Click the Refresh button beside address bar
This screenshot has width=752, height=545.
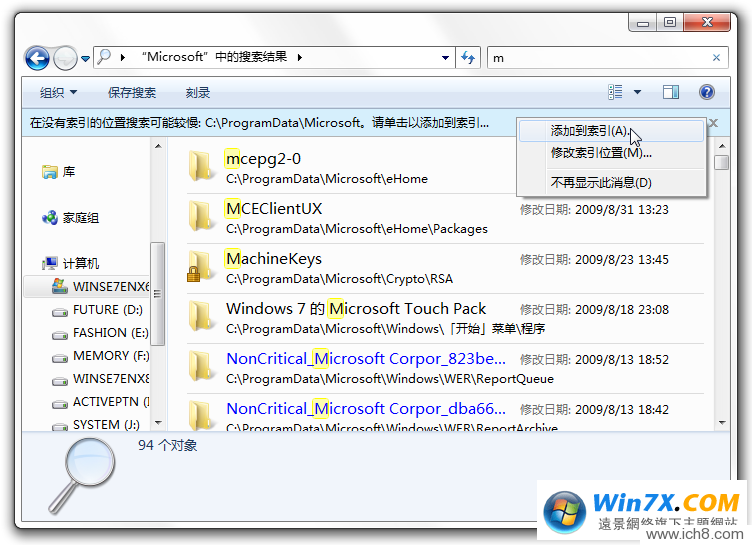468,58
